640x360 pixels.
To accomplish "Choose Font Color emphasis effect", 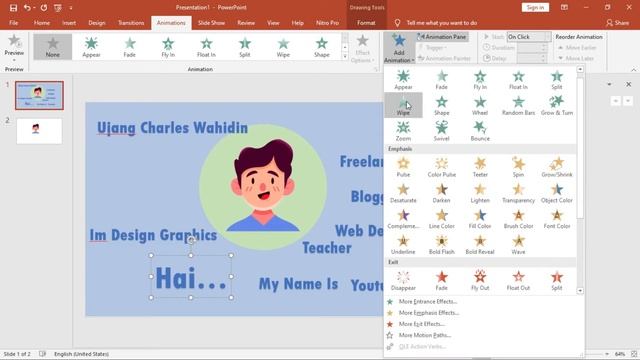I will (557, 218).
